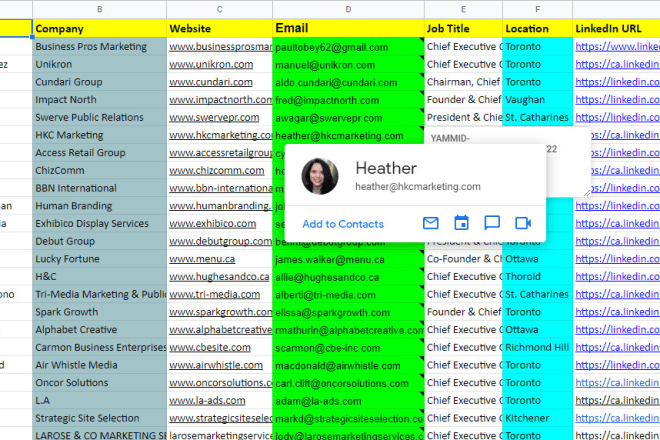Select Human Branding company cell
Image resolution: width=660 pixels, height=440 pixels.
tap(99, 205)
